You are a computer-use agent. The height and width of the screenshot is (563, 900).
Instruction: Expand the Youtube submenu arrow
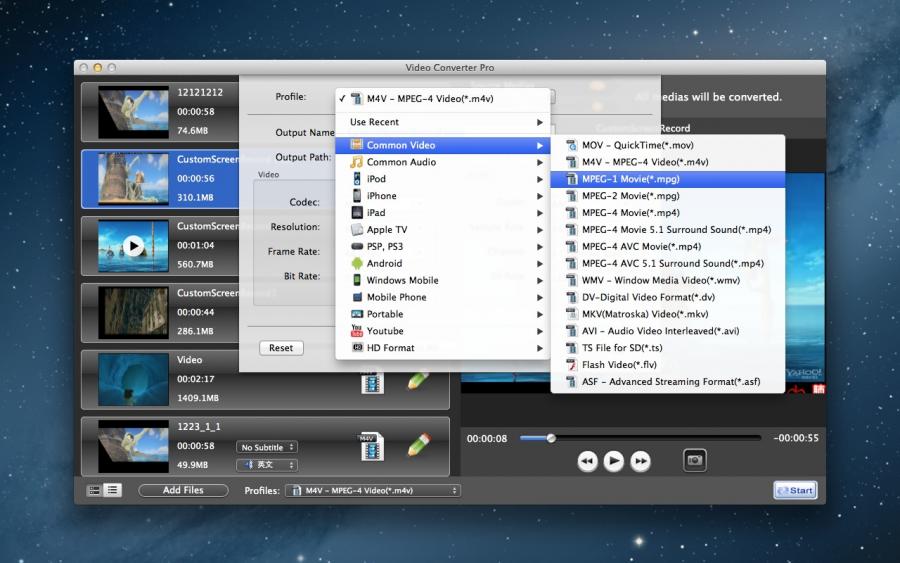pyautogui.click(x=540, y=331)
